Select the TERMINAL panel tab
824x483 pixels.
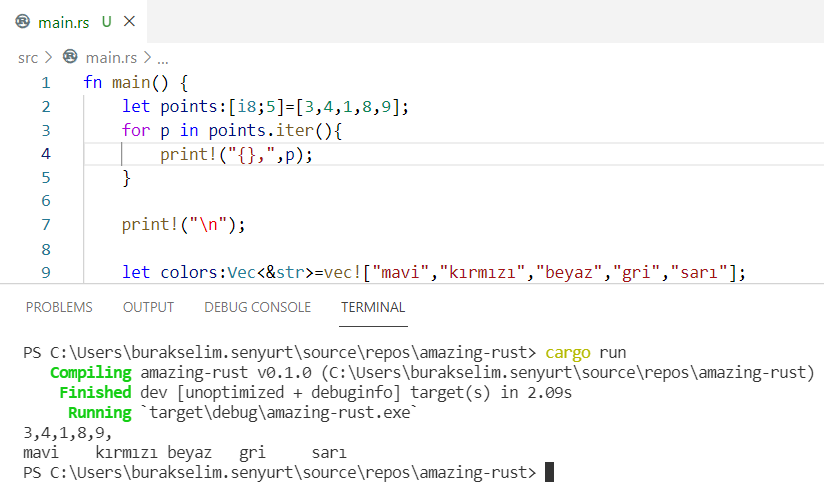point(373,307)
